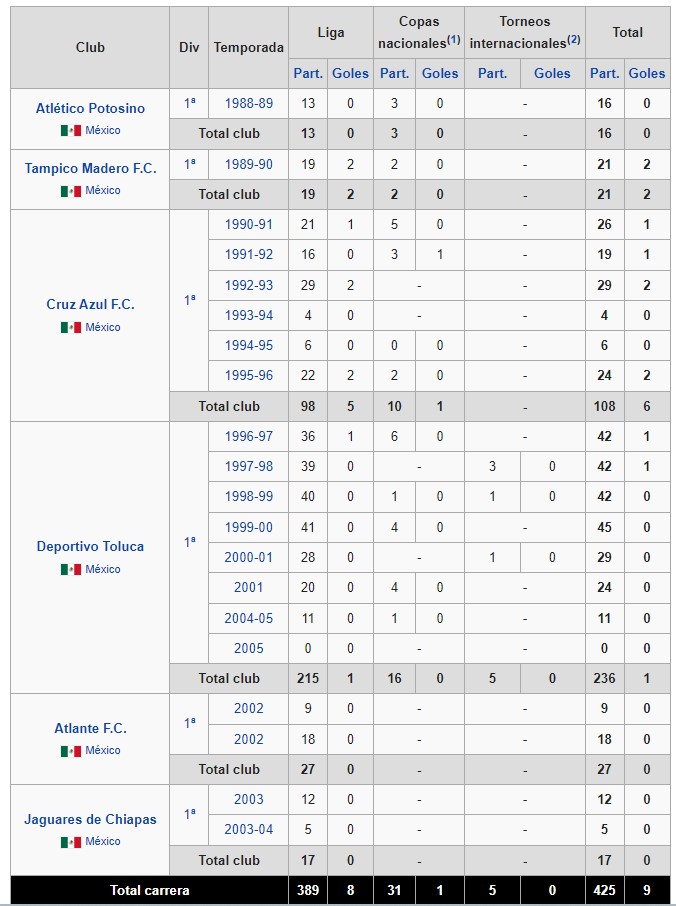Click the Mexico flag beneath Deportivo Toluca
This screenshot has width=676, height=906.
click(x=70, y=570)
